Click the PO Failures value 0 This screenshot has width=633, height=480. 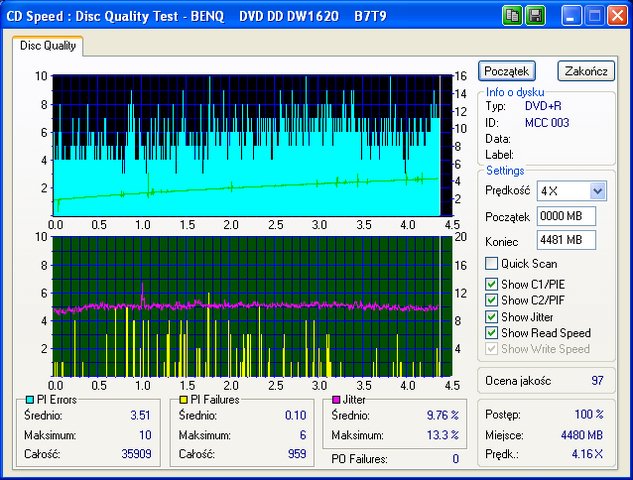(455, 459)
